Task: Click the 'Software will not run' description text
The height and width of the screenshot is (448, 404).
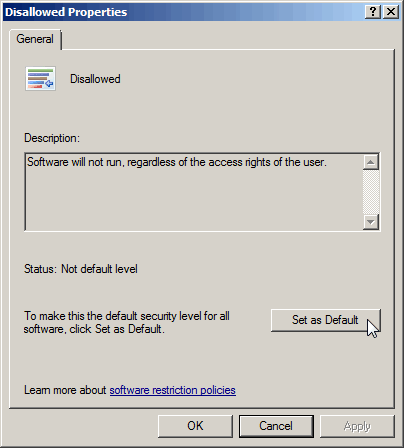Action: [177, 162]
